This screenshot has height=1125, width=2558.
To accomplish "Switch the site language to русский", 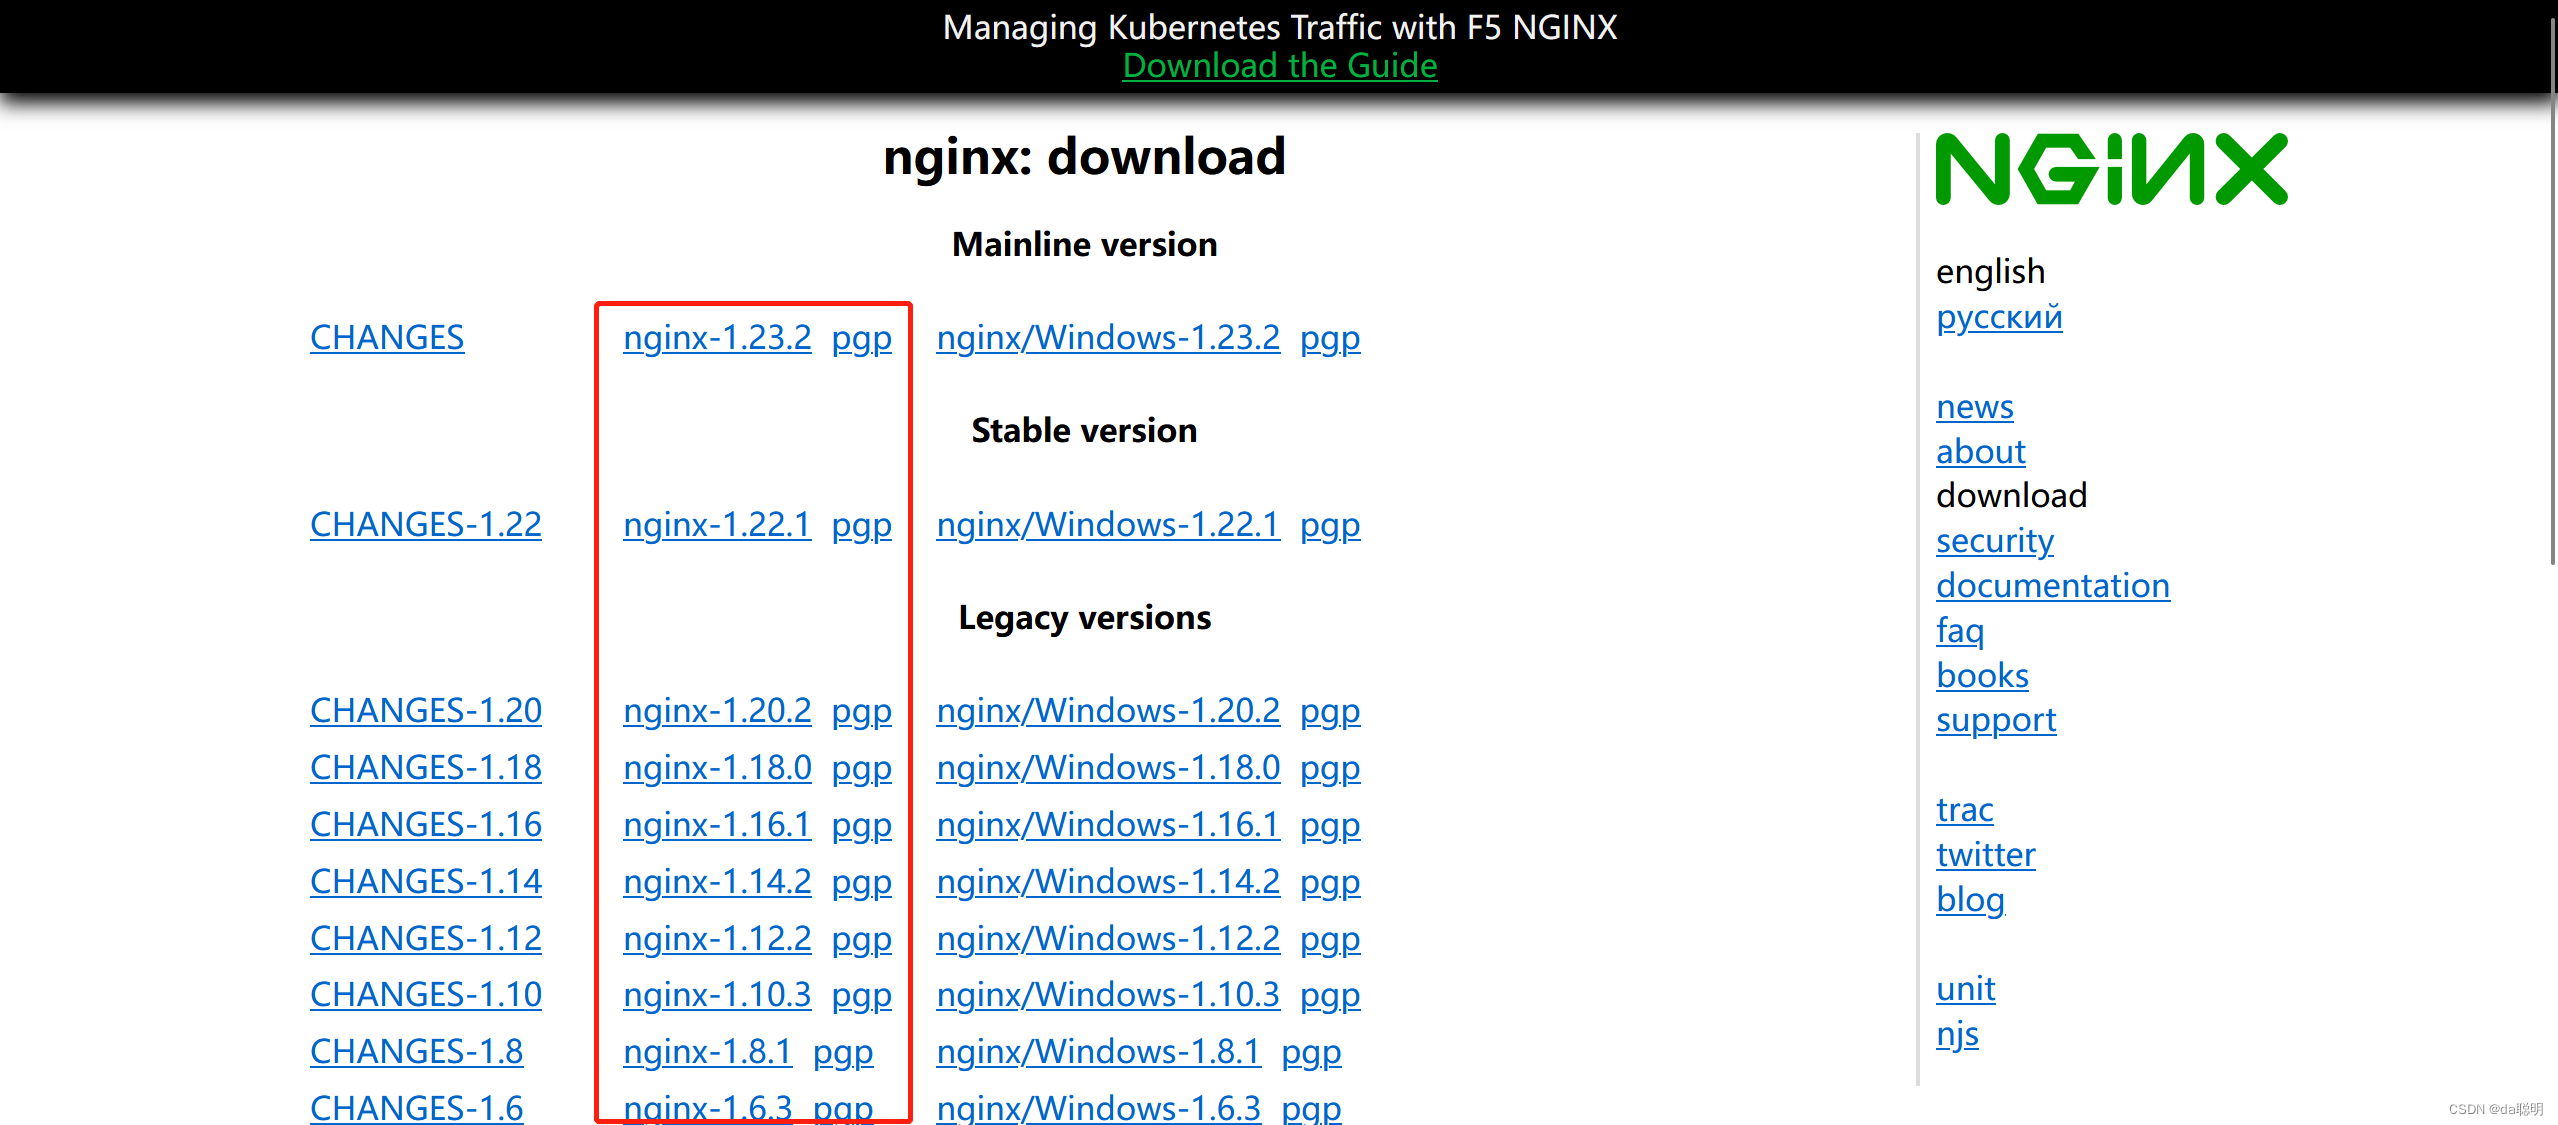I will coord(1998,317).
